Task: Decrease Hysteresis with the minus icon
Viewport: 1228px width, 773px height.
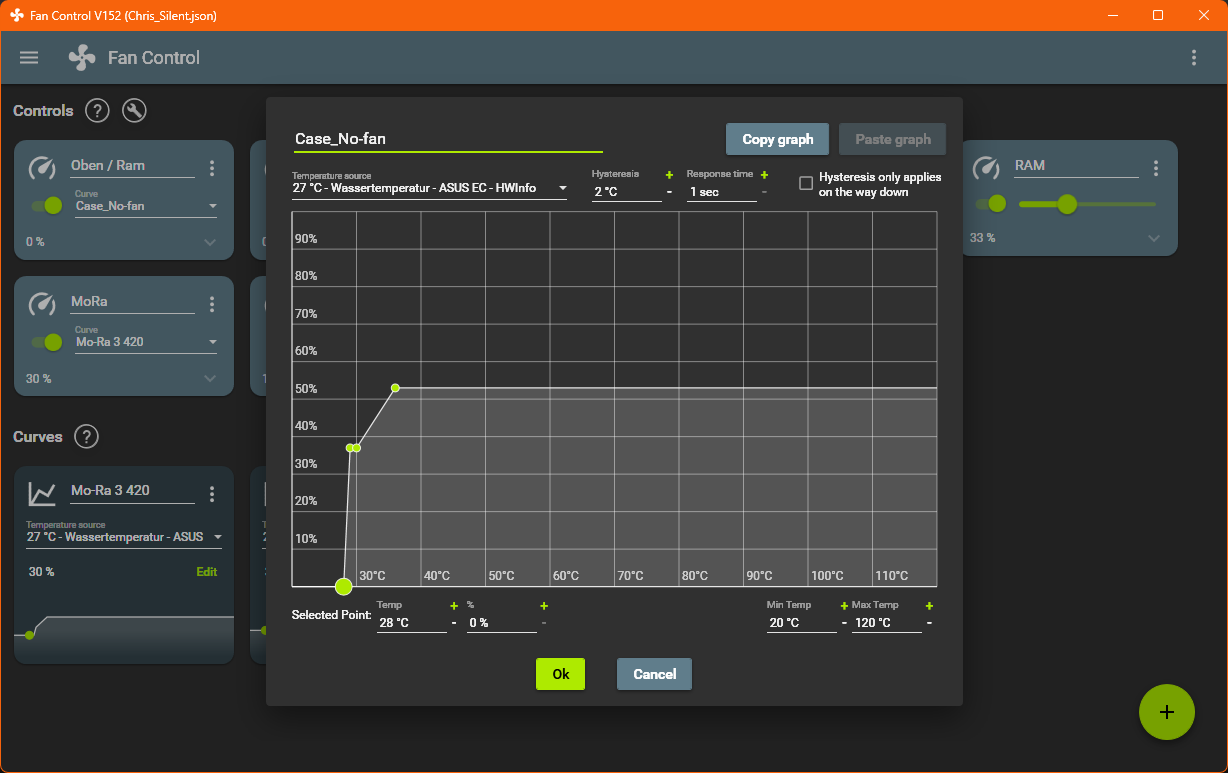Action: tap(669, 191)
